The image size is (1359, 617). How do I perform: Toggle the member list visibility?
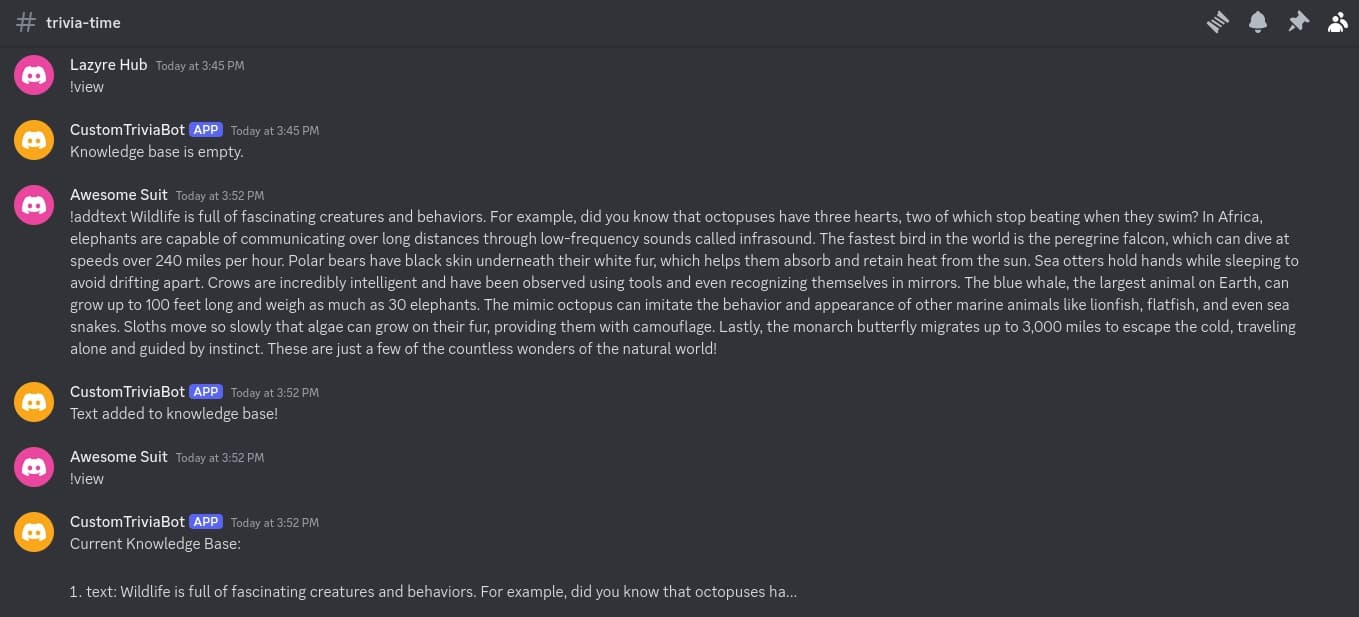[1337, 21]
